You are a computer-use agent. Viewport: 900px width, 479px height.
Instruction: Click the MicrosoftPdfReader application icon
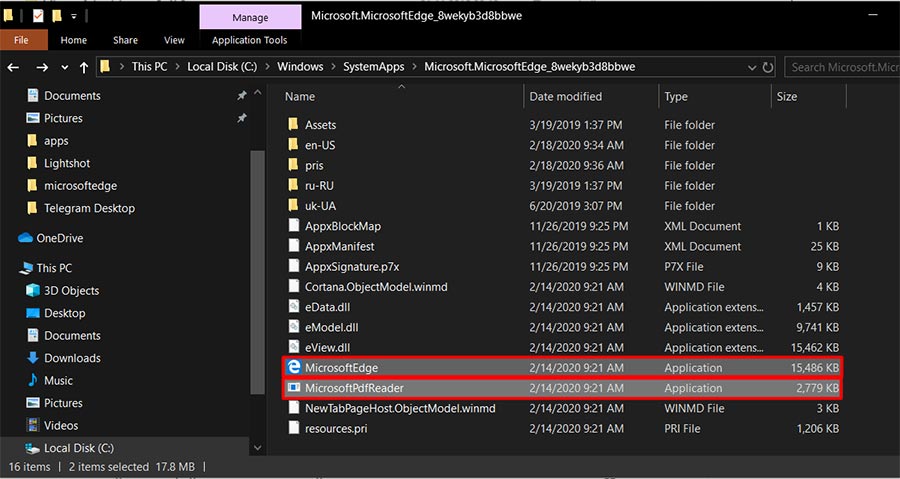(x=294, y=387)
